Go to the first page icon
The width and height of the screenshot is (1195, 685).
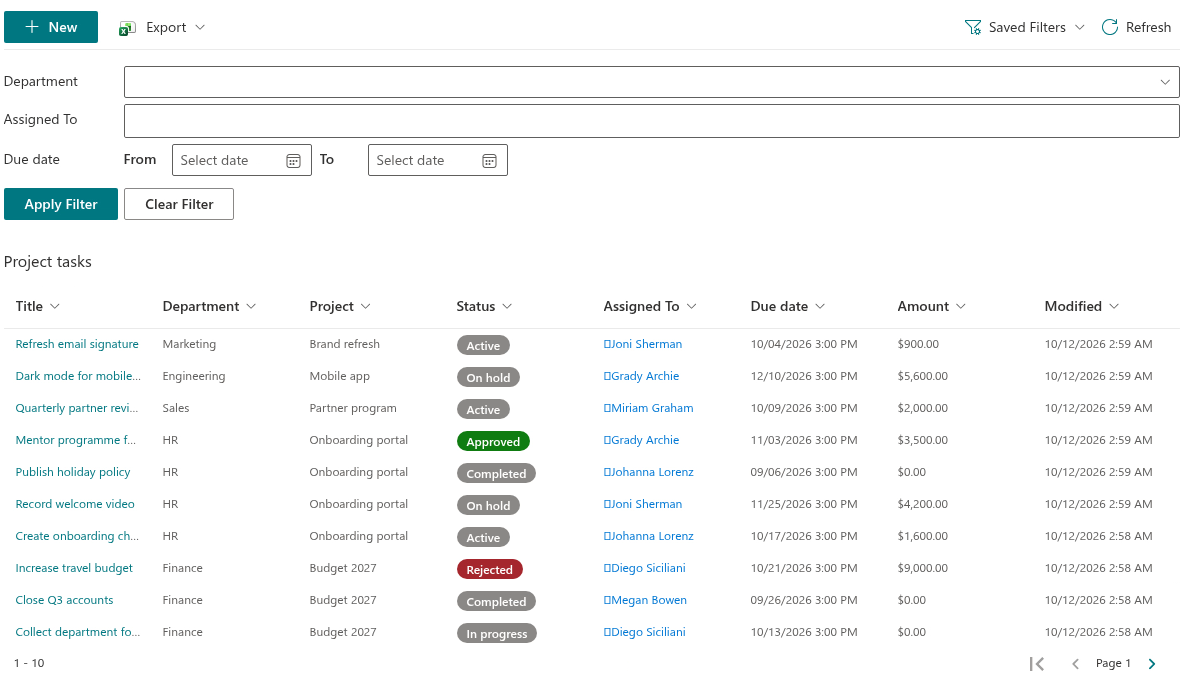coord(1036,664)
